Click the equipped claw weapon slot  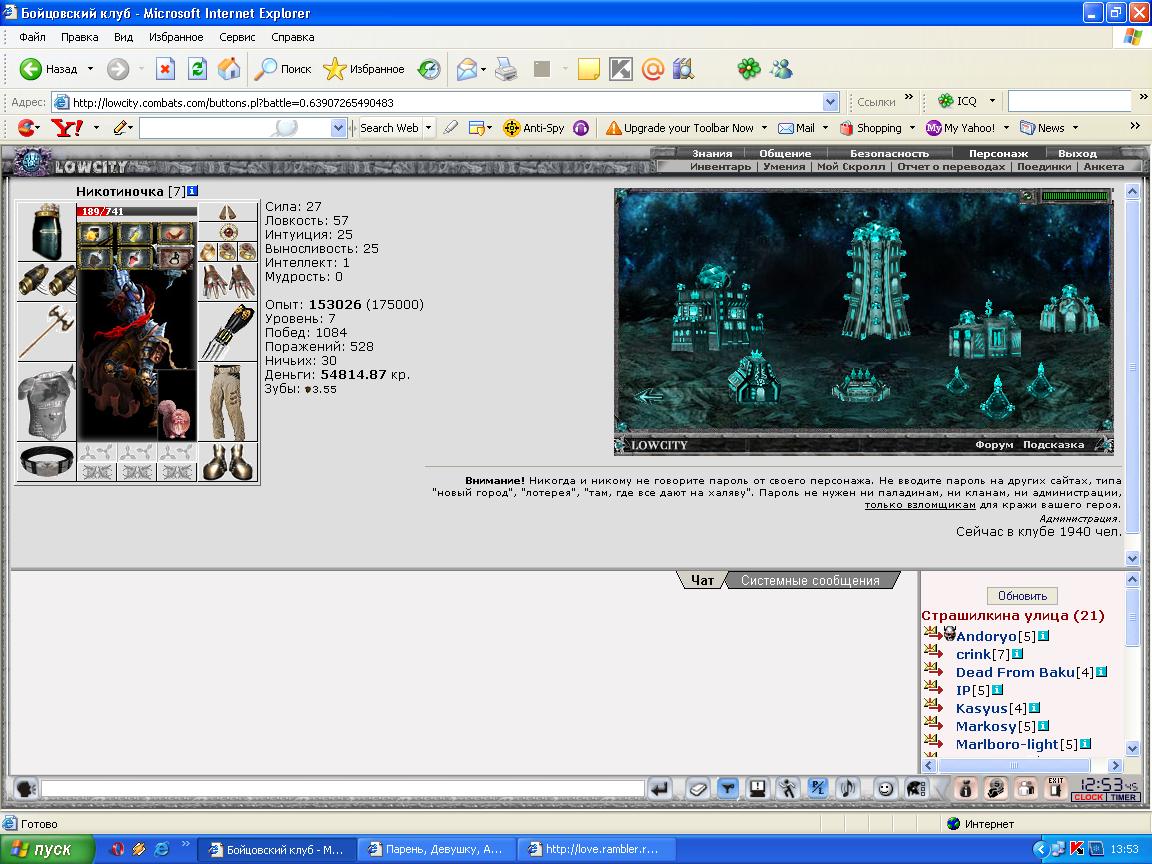[228, 331]
